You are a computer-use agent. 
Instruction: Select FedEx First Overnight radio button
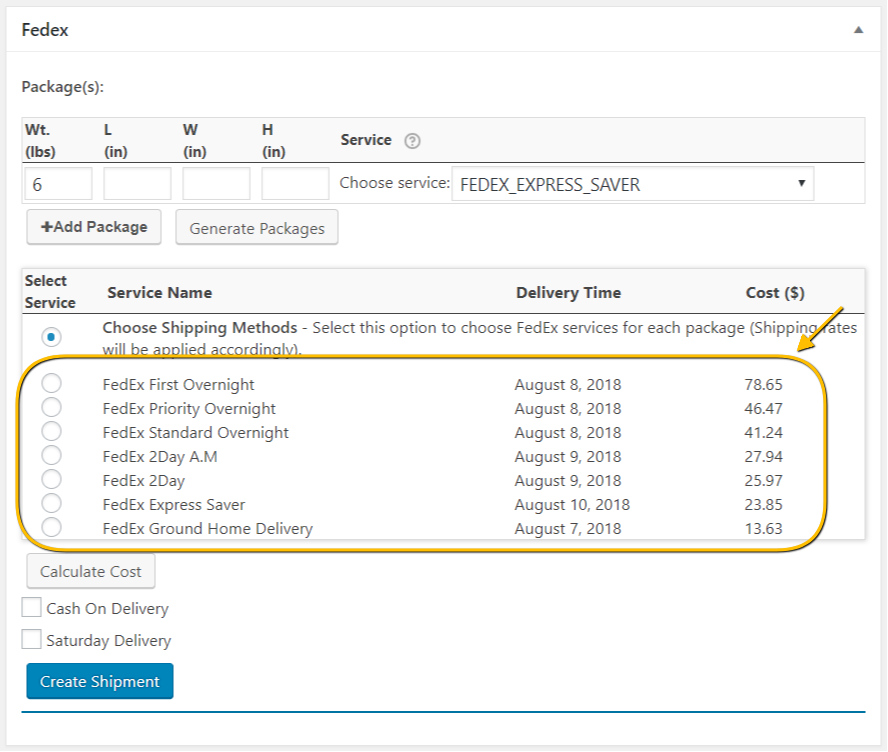coord(51,384)
